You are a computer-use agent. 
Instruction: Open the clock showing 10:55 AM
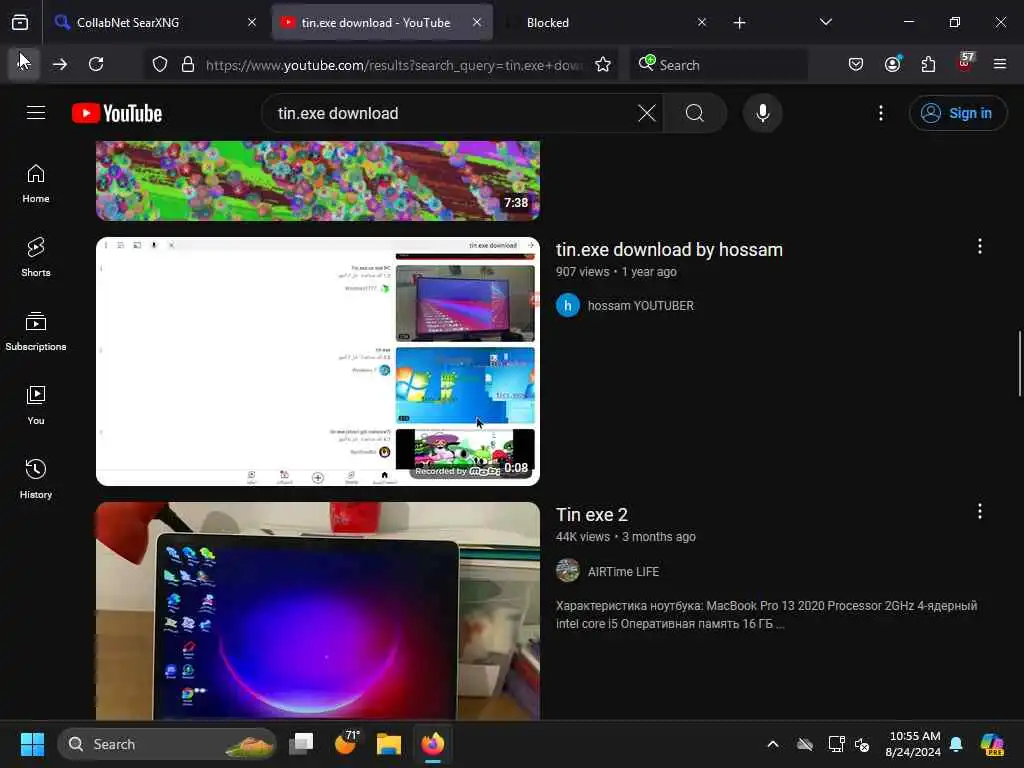pos(914,744)
